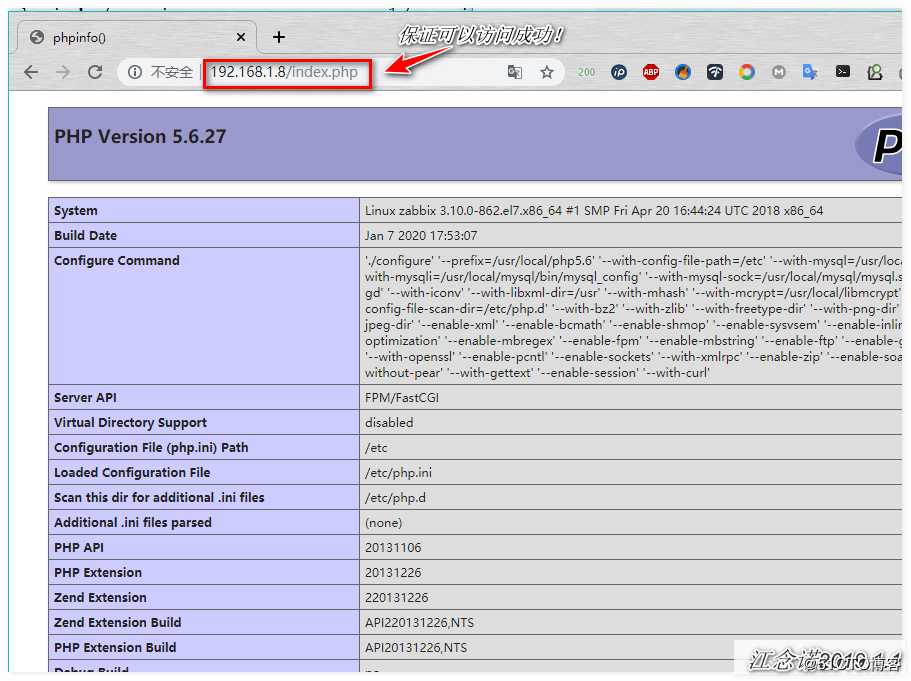Select the FPM/FastCGI Server API value

click(401, 398)
